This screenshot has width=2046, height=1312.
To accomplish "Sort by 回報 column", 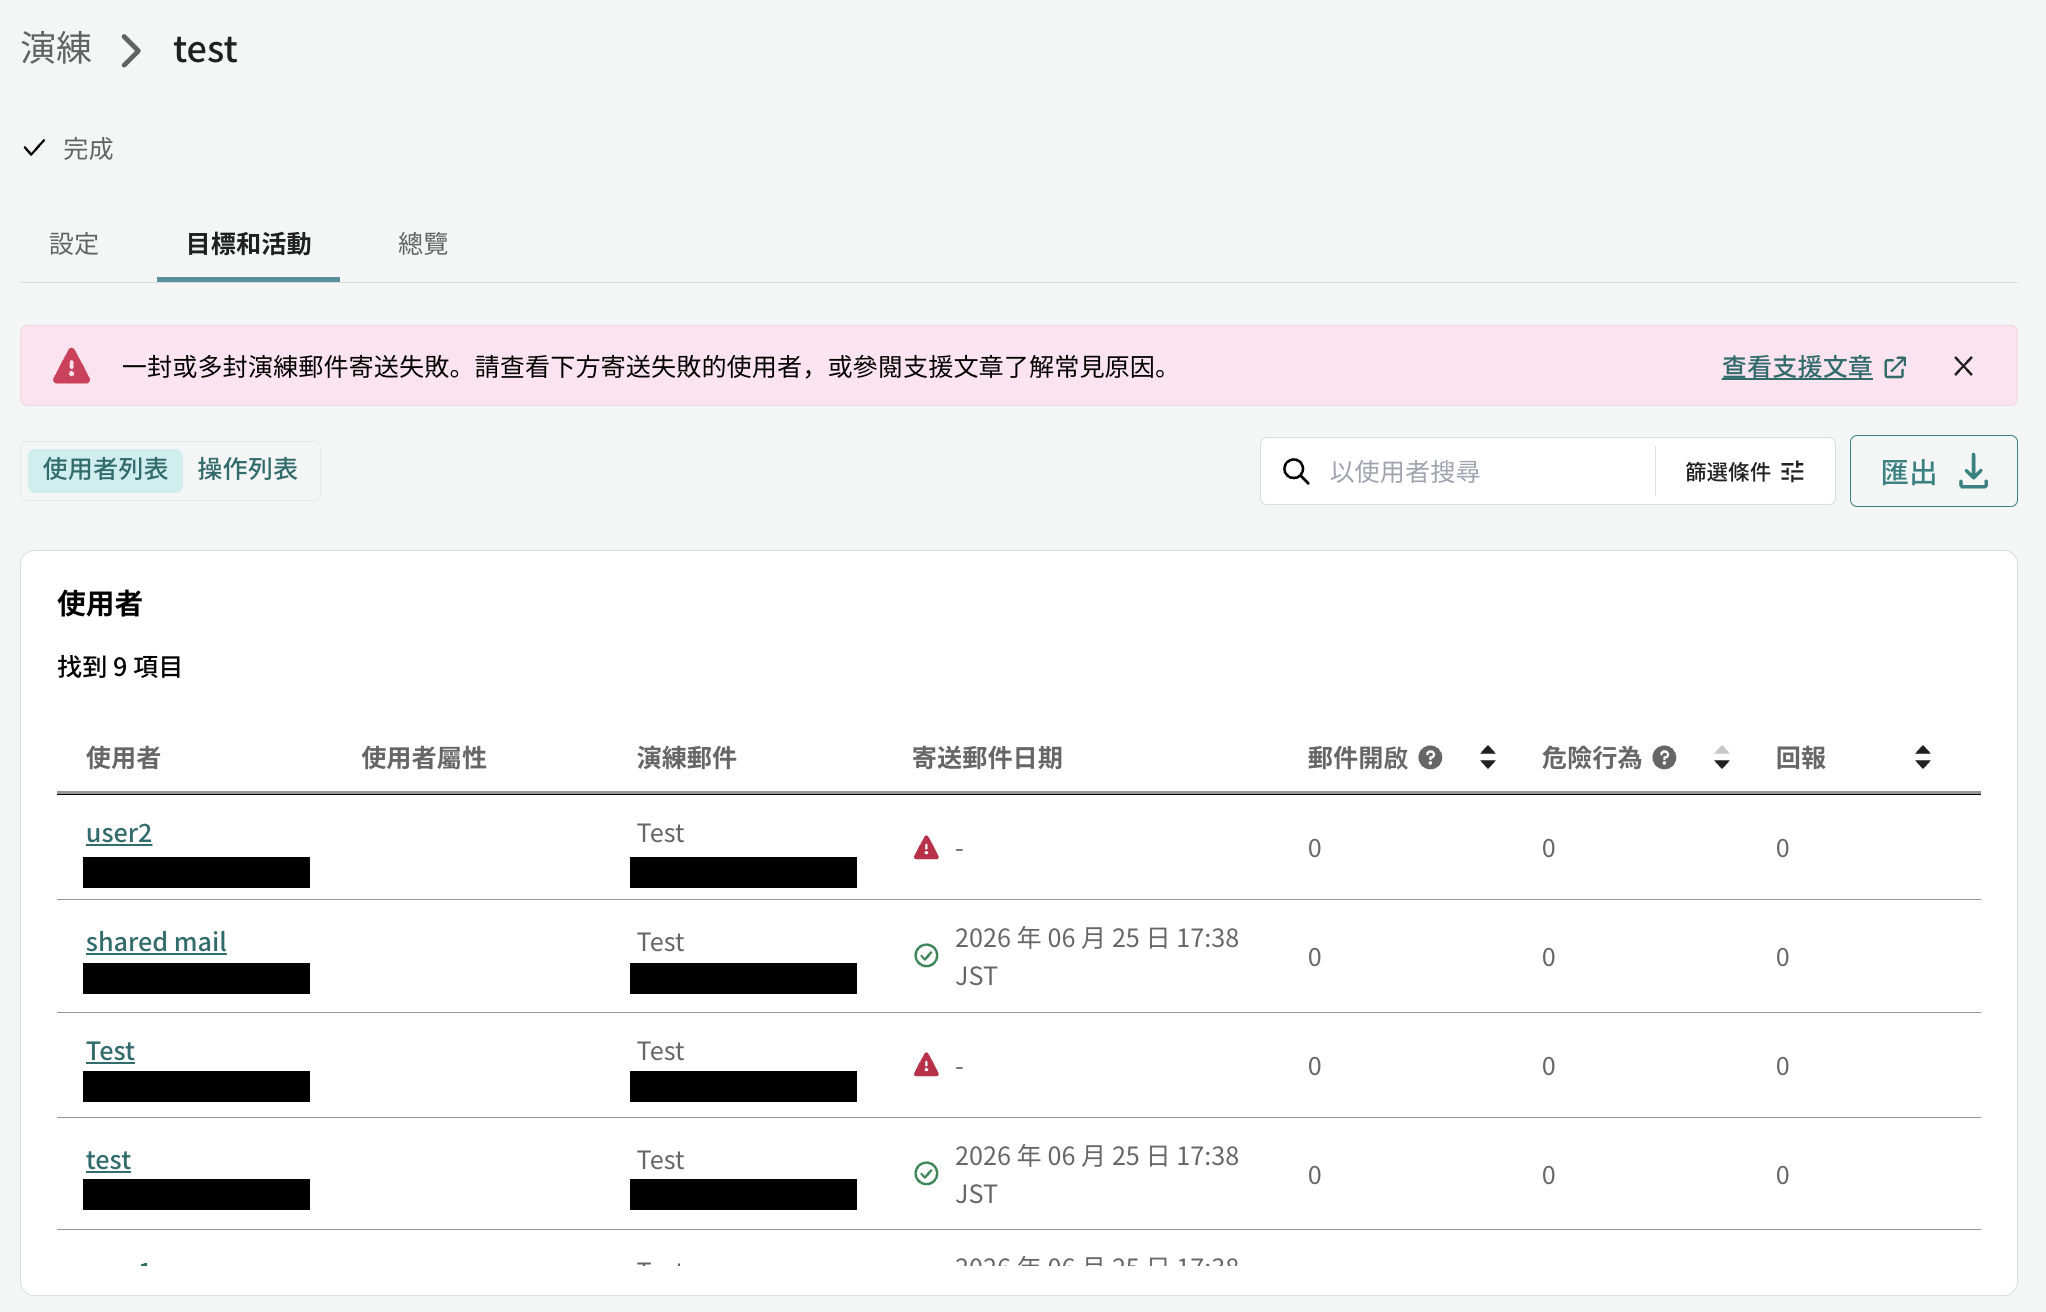I will pyautogui.click(x=1922, y=757).
